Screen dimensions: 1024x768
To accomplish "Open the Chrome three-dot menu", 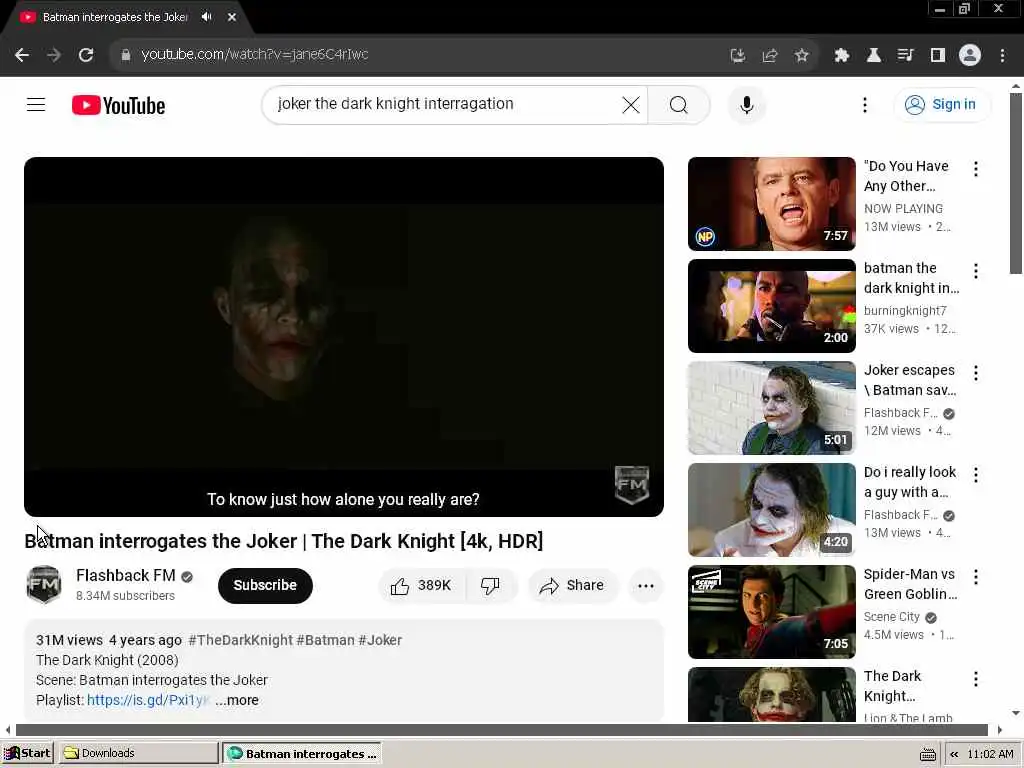I will click(x=1002, y=56).
